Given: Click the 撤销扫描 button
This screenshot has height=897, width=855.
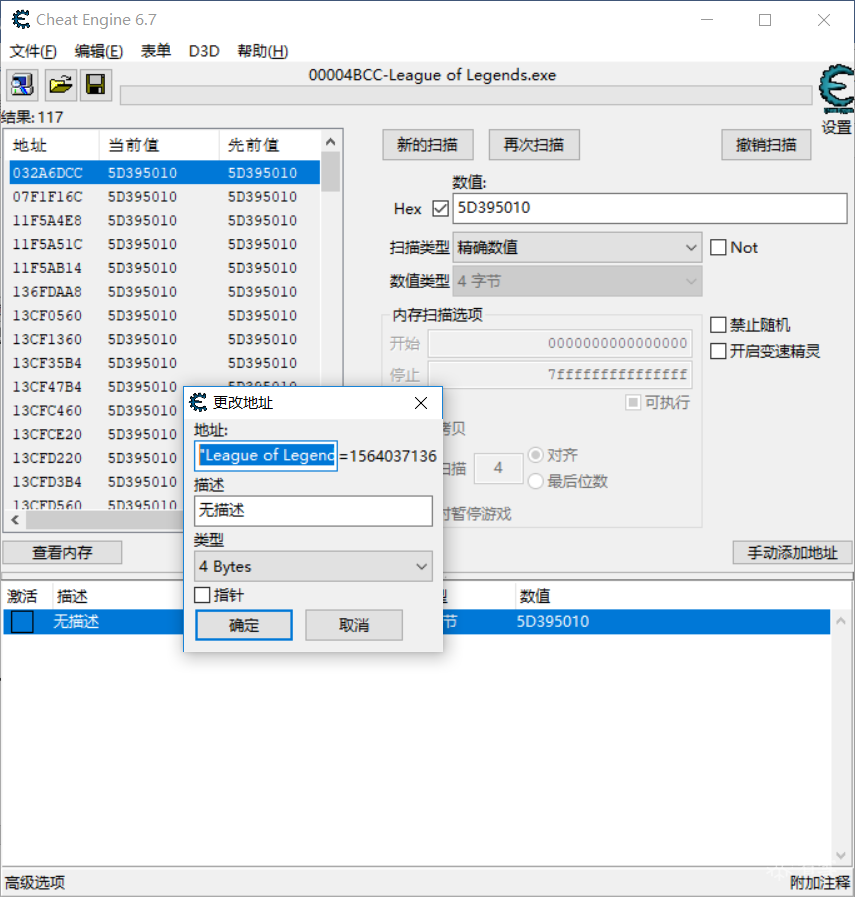Looking at the screenshot, I should click(766, 145).
